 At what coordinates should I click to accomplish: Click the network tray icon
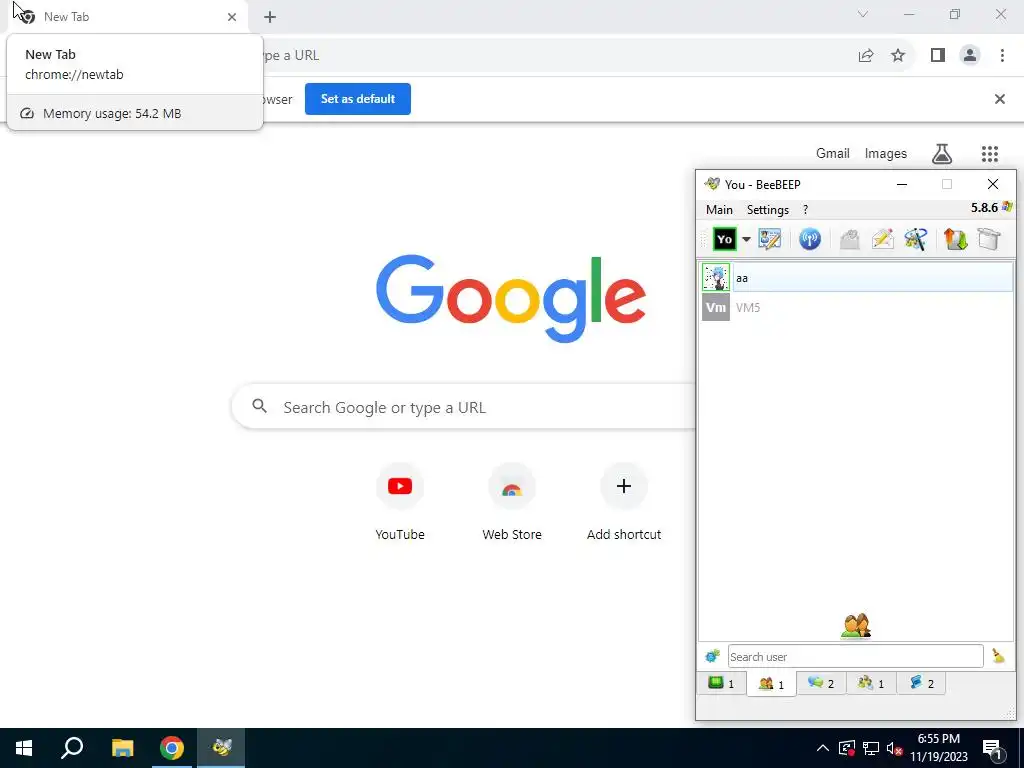point(871,748)
